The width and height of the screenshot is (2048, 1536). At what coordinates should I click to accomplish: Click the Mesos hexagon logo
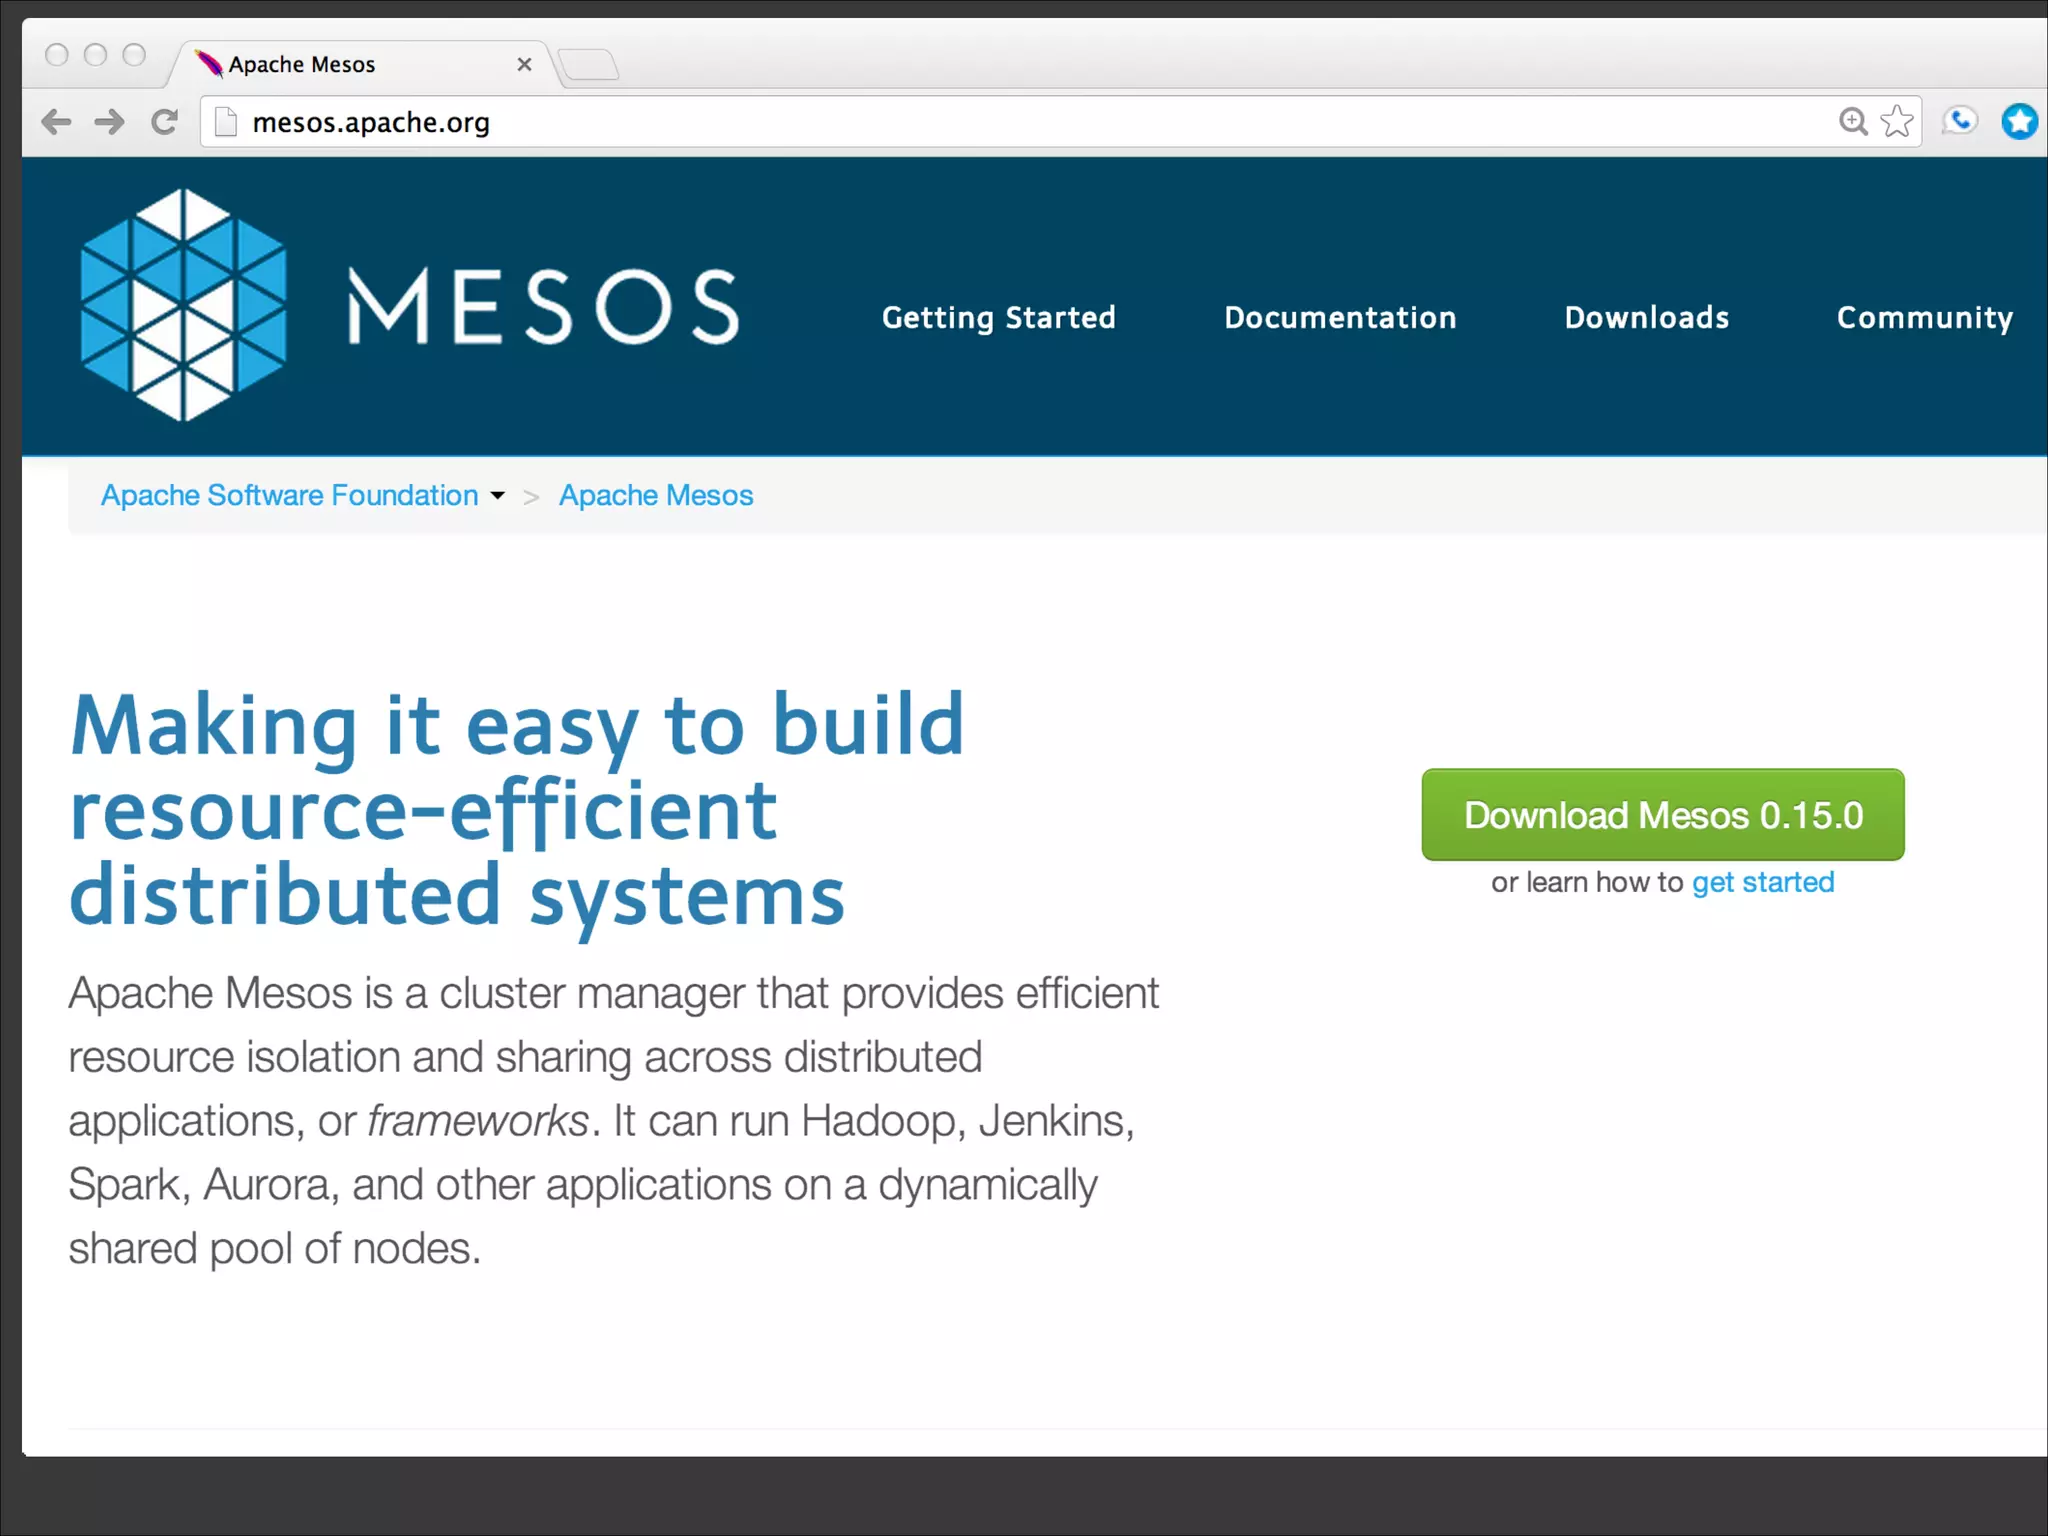pyautogui.click(x=184, y=305)
